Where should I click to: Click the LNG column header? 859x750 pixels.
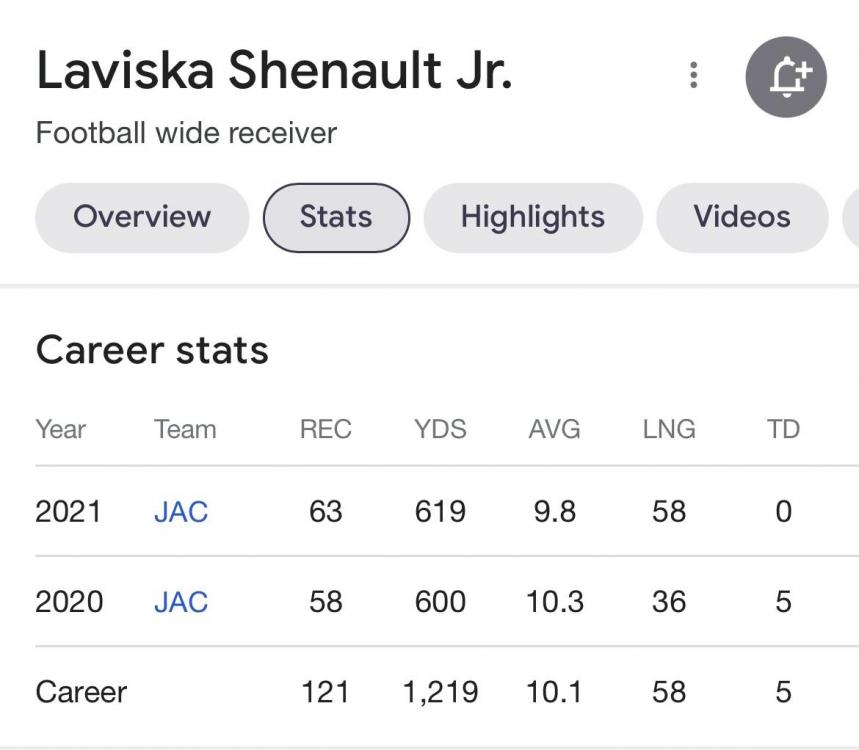click(668, 430)
